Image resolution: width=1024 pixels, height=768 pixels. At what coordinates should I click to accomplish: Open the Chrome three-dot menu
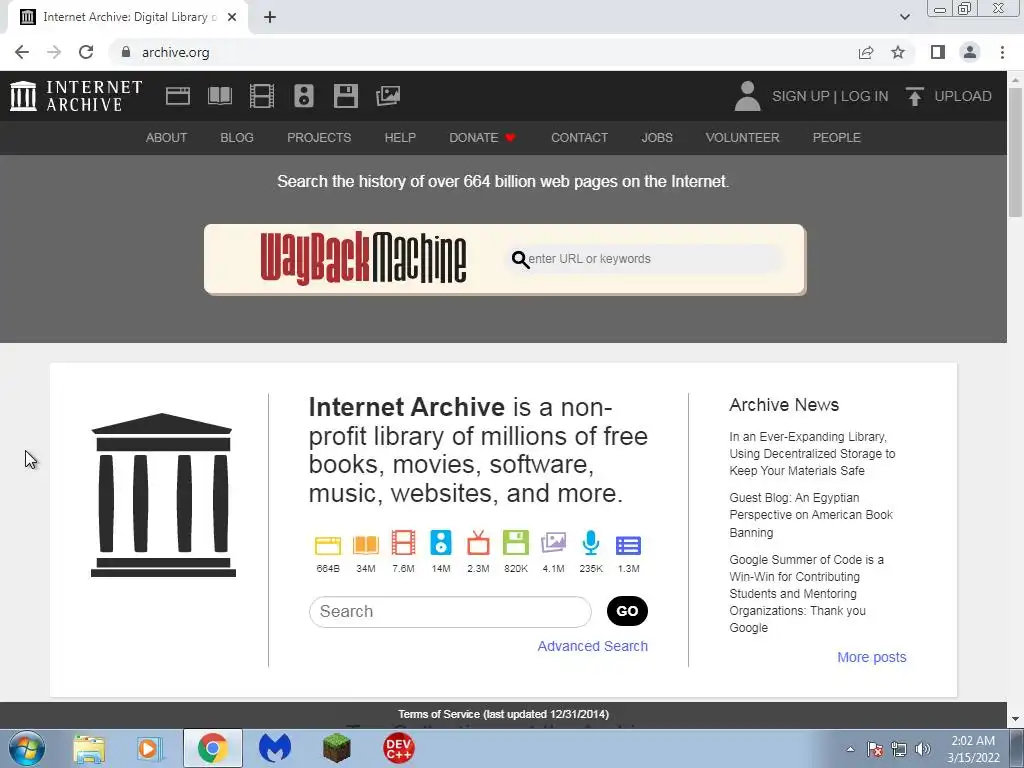1002,52
